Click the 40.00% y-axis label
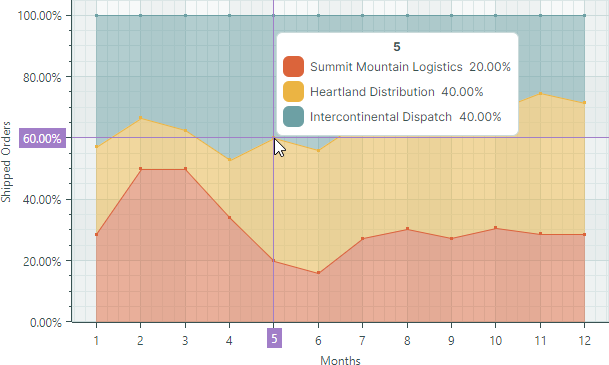The image size is (609, 365). point(42,200)
